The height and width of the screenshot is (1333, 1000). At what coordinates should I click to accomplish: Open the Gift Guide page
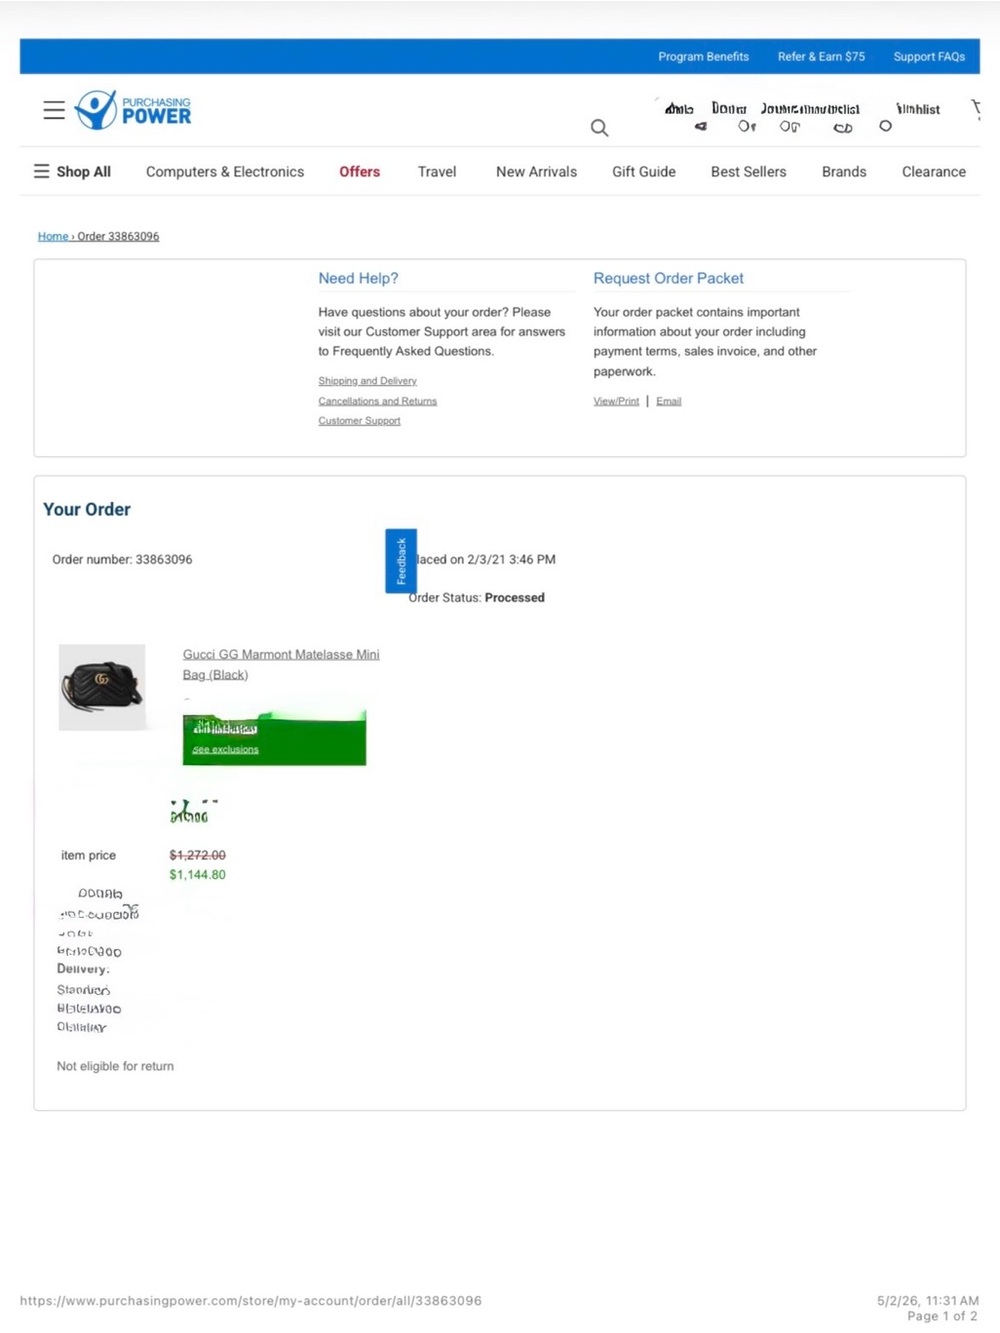644,171
